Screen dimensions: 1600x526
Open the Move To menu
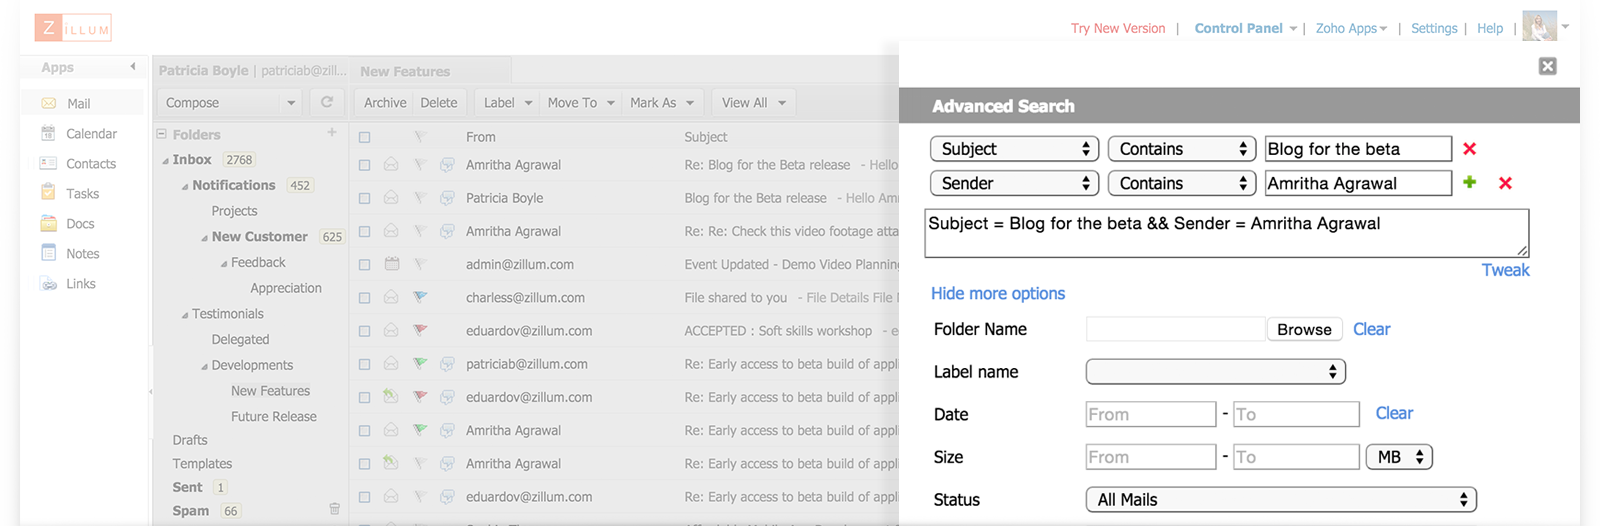coord(580,102)
